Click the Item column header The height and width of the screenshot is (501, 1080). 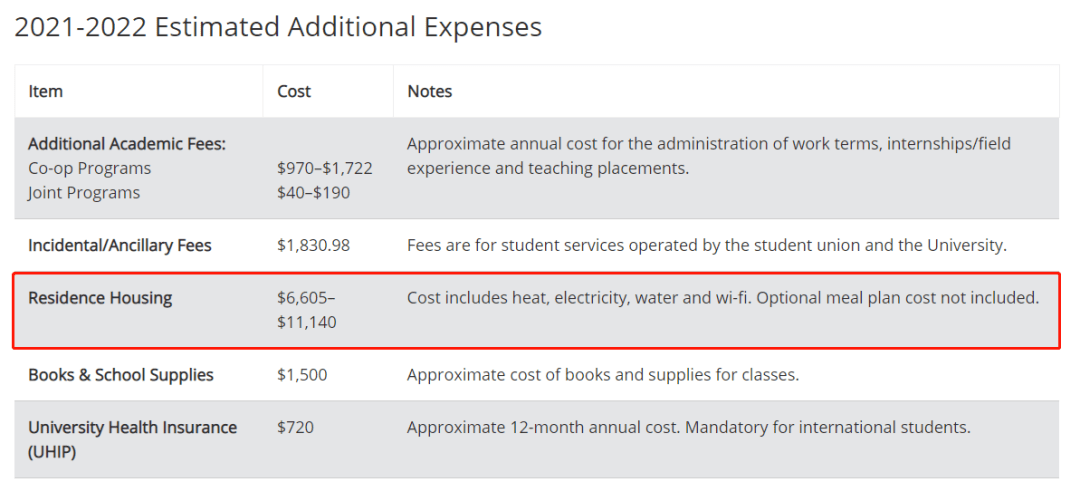pos(46,91)
